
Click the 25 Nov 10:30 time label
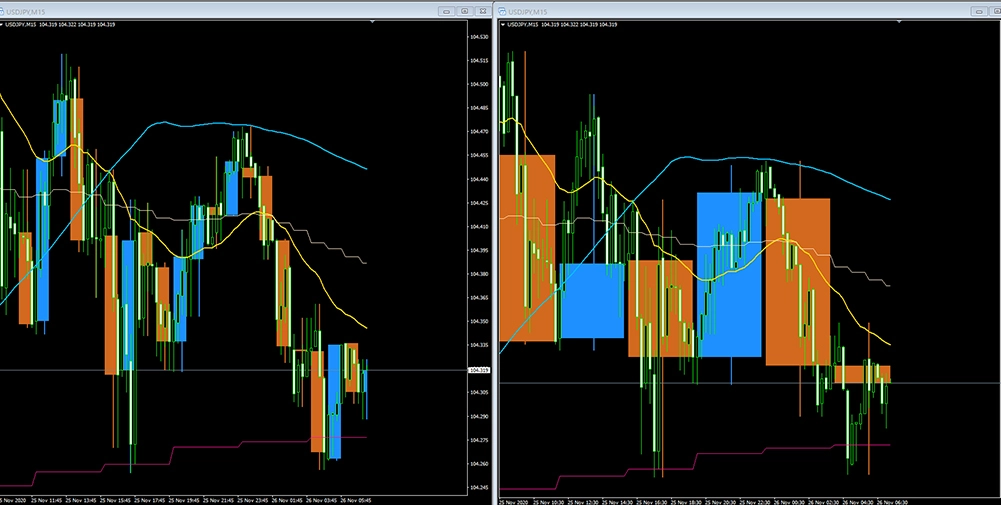(549, 502)
